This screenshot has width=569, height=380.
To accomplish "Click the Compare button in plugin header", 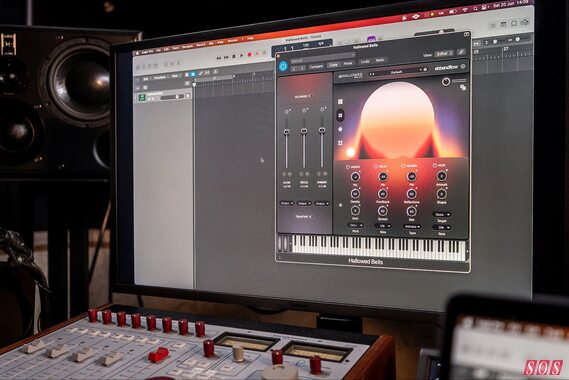I will (x=316, y=66).
